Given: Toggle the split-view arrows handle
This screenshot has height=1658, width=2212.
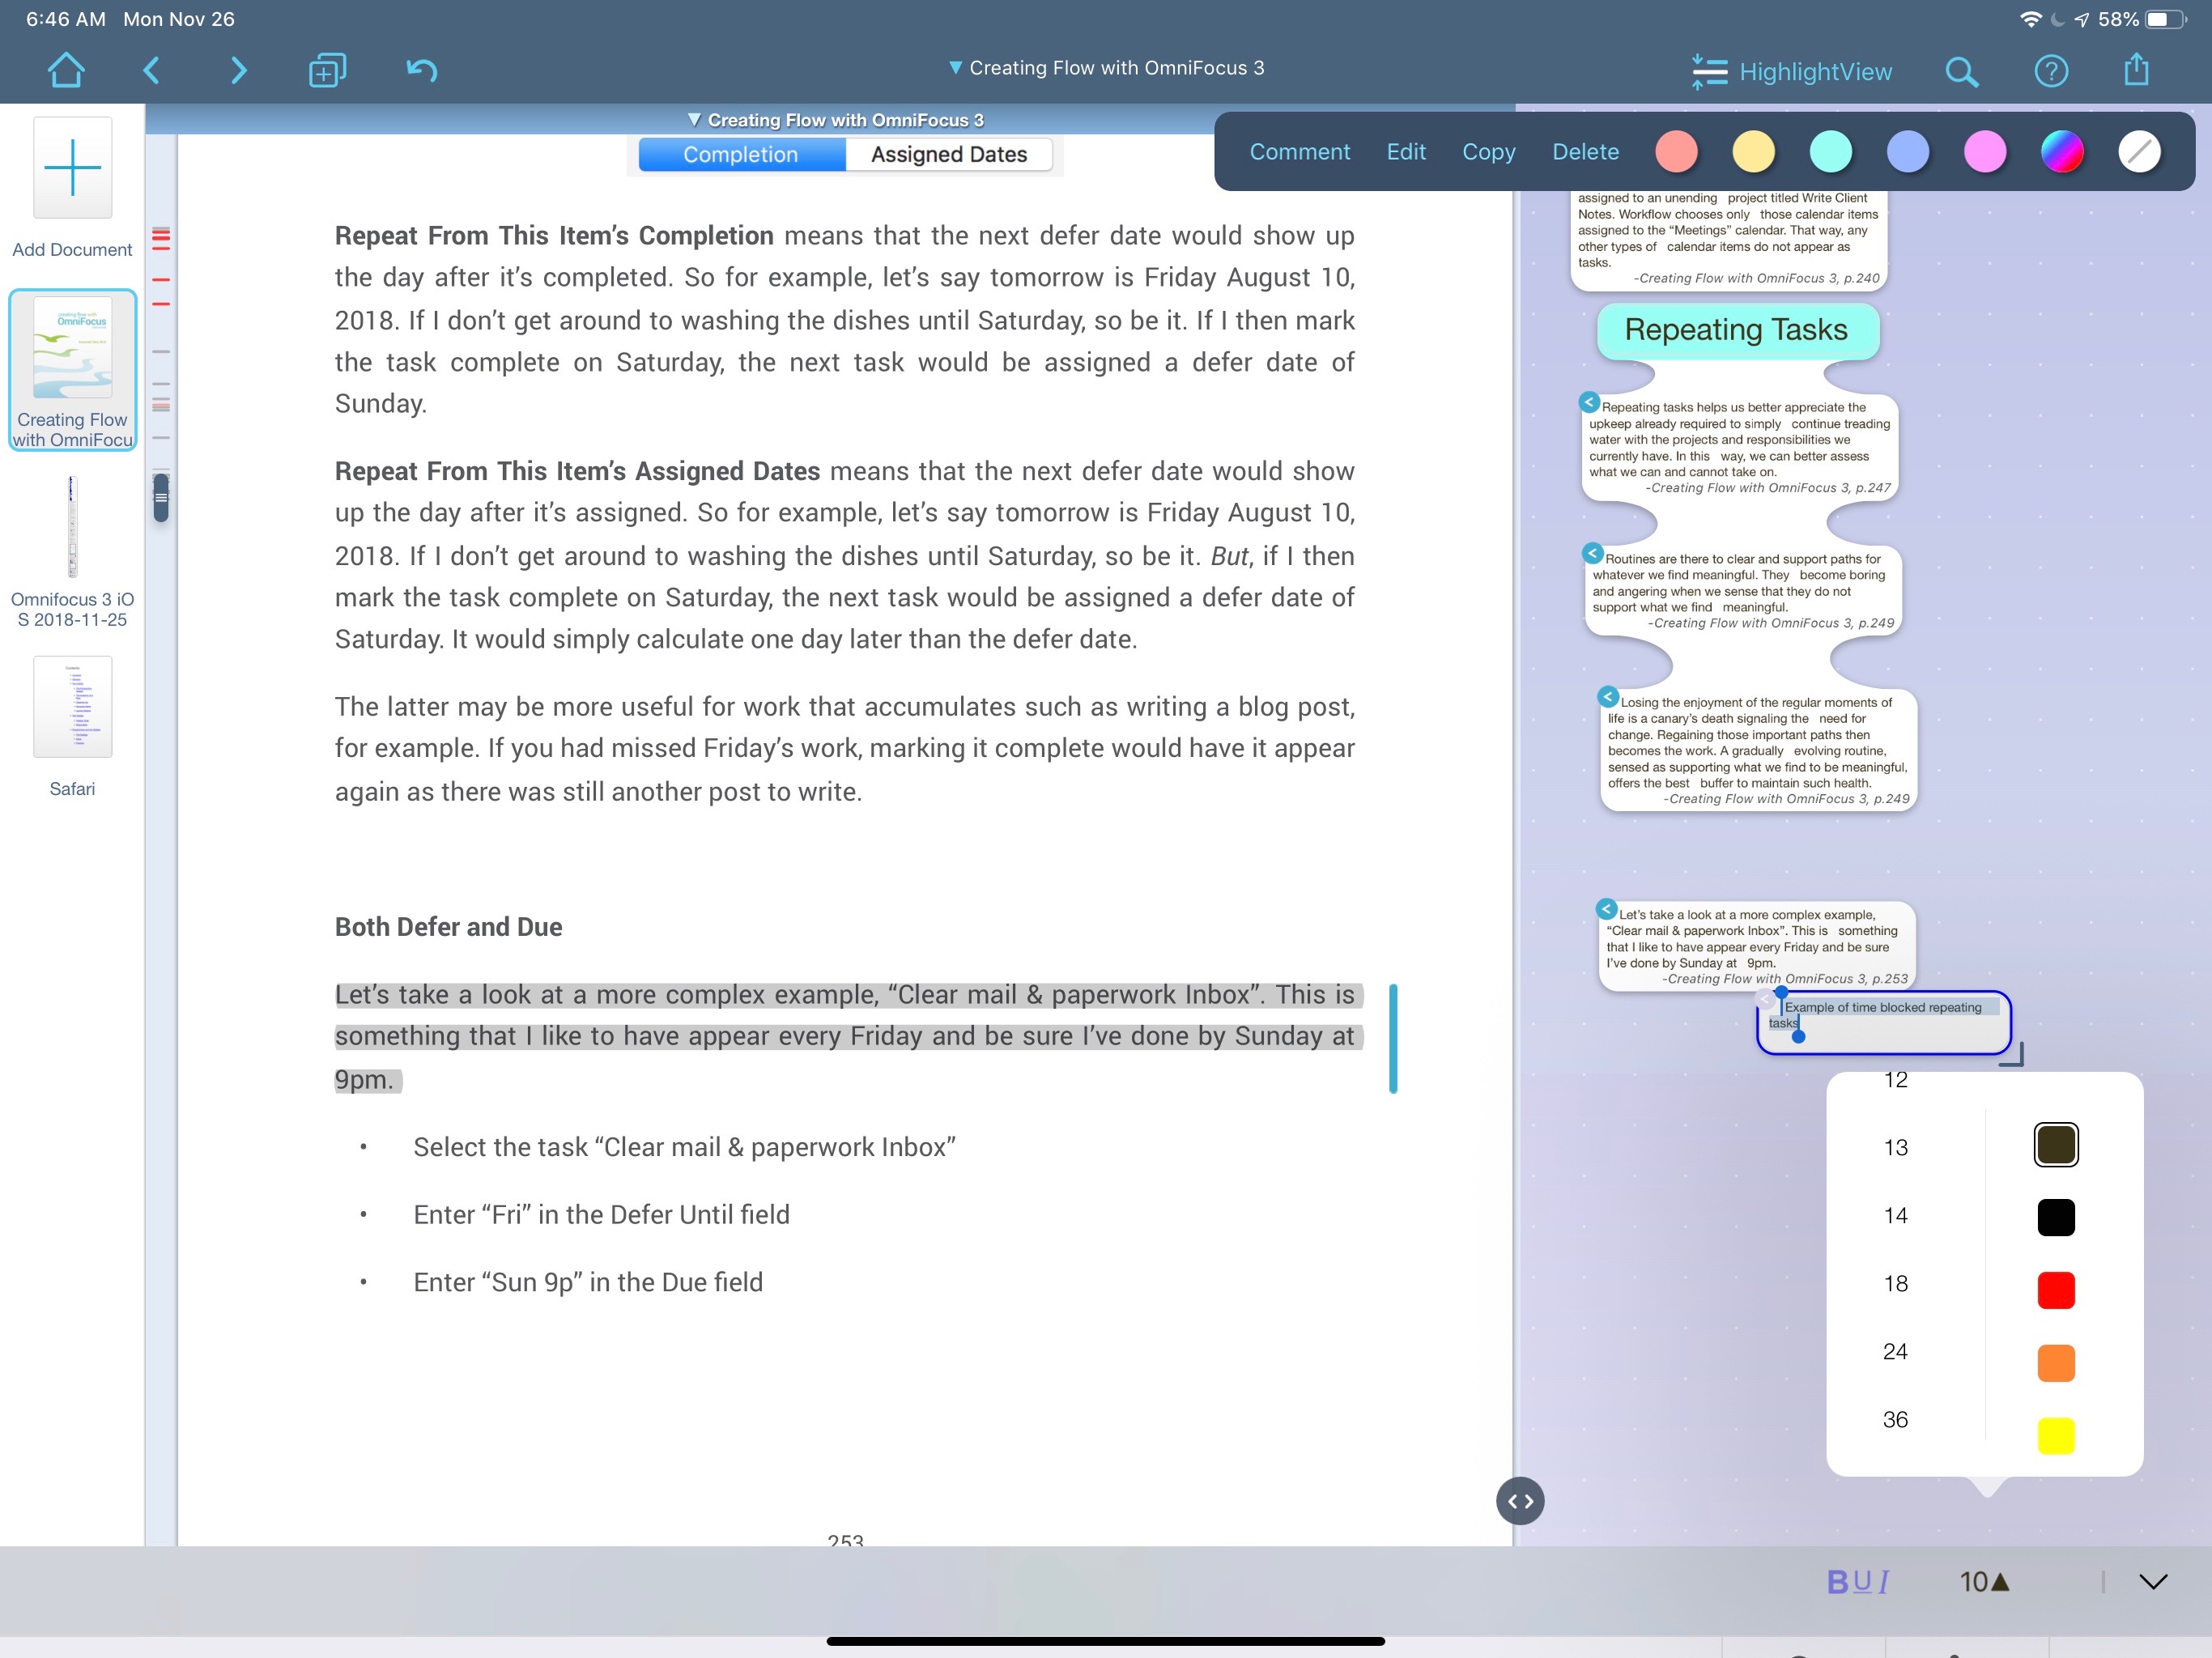Looking at the screenshot, I should coord(1520,1500).
